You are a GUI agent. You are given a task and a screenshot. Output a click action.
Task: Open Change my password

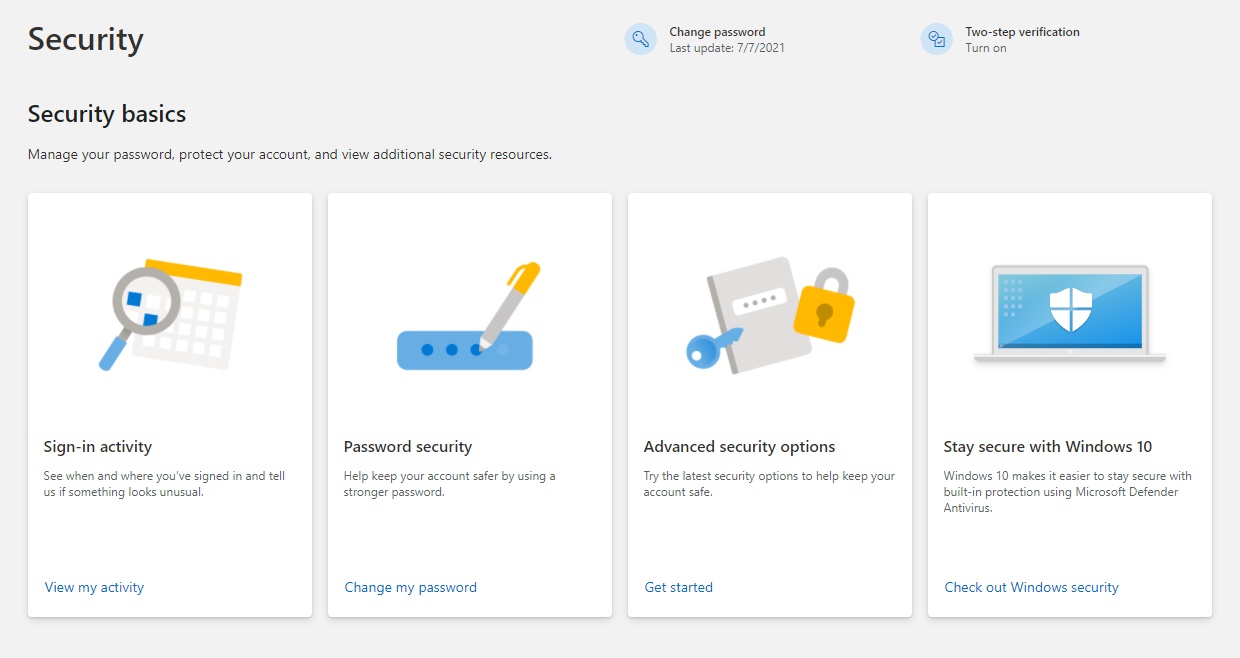(410, 587)
